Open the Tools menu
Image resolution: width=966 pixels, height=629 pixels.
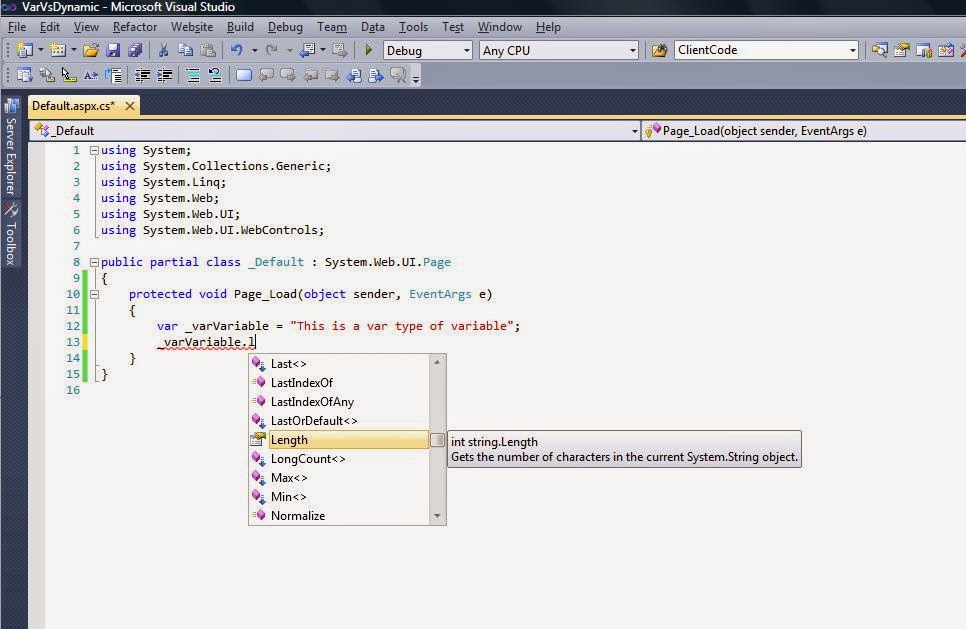click(x=413, y=27)
